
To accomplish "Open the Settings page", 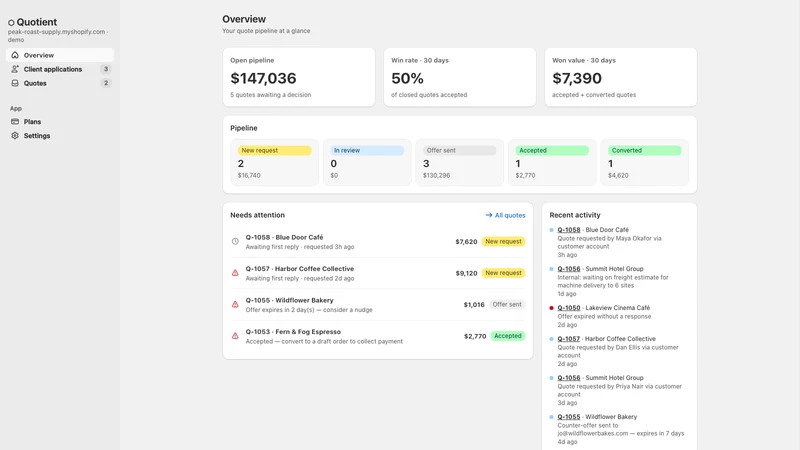I will click(x=60, y=136).
